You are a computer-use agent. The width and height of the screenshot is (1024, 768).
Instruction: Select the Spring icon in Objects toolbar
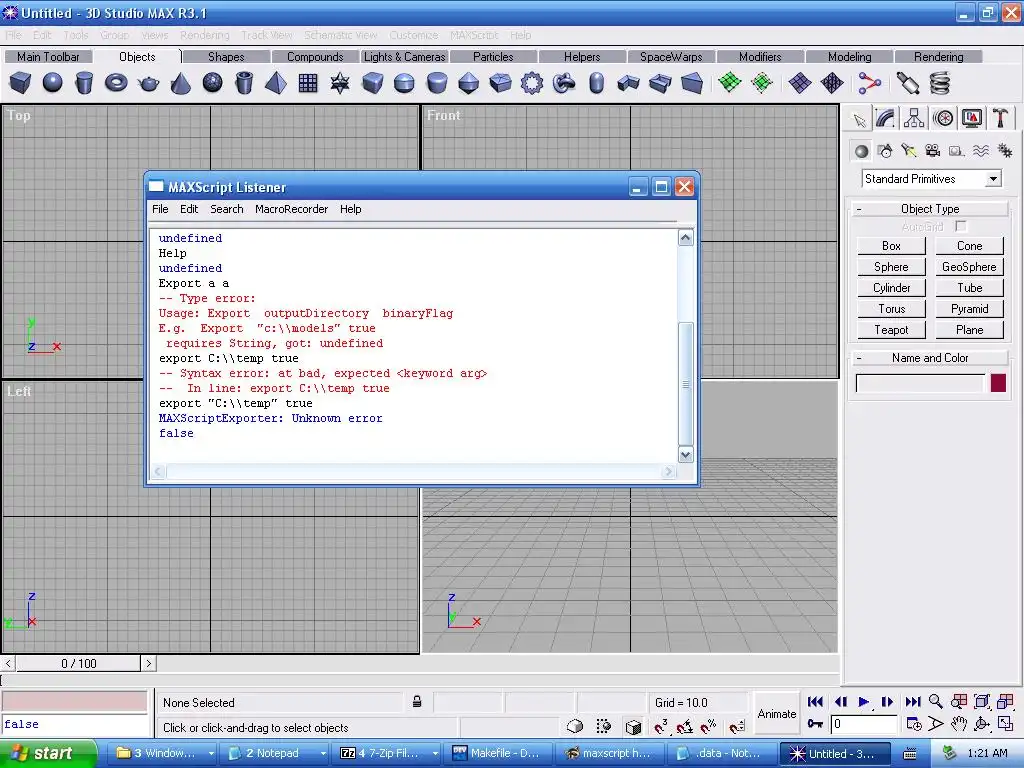[939, 83]
